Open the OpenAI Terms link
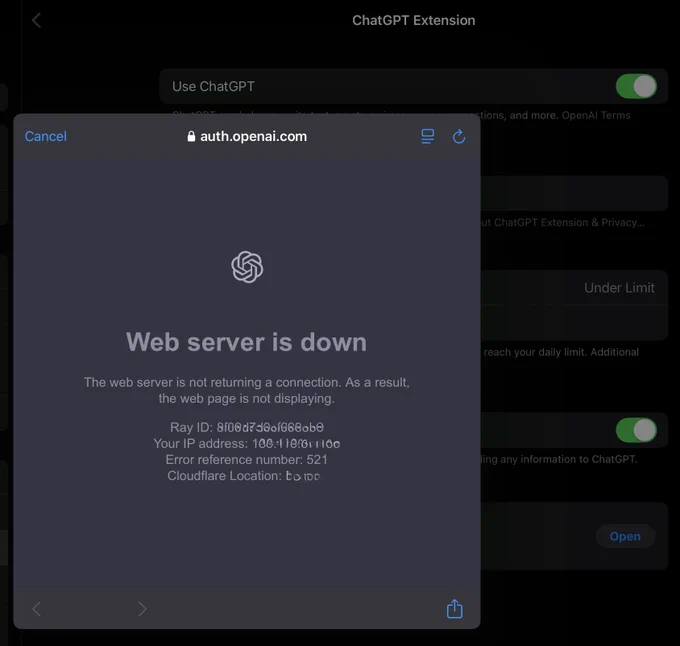 coord(596,115)
